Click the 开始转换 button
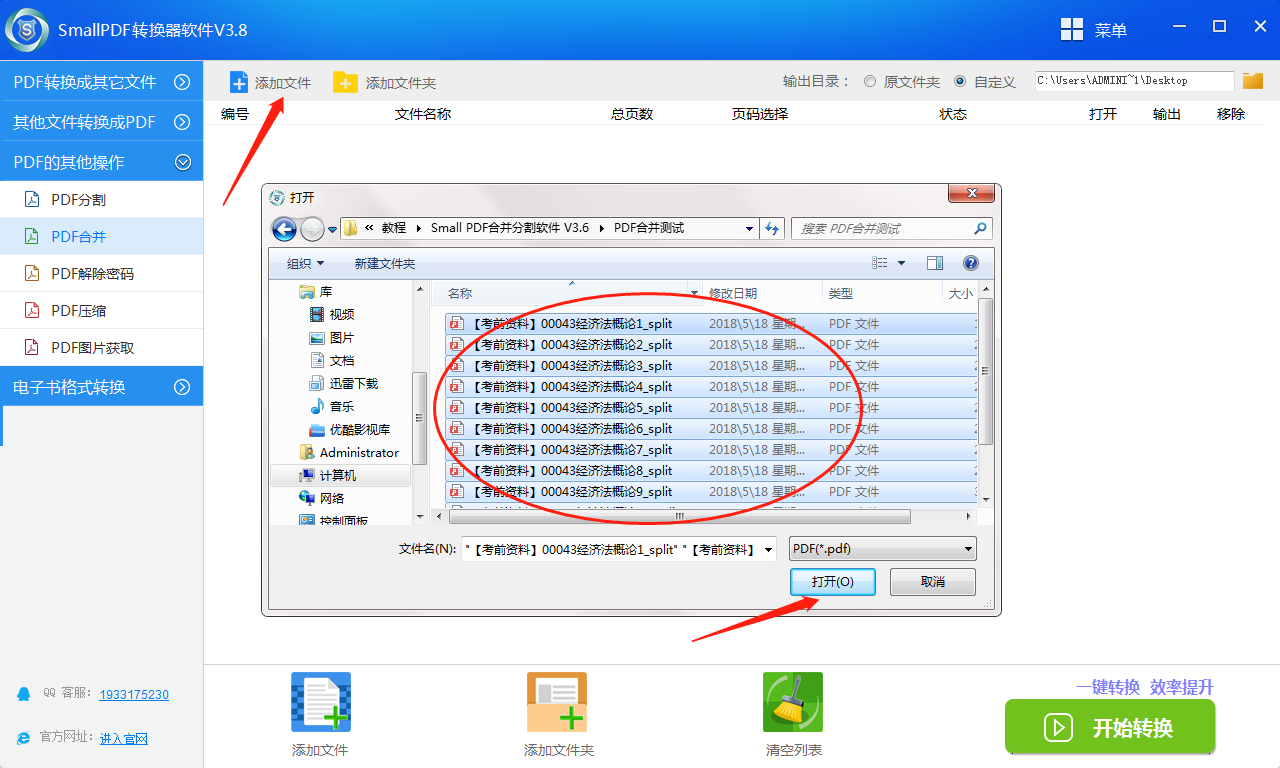Screen dimensions: 1280x768 coord(1110,727)
